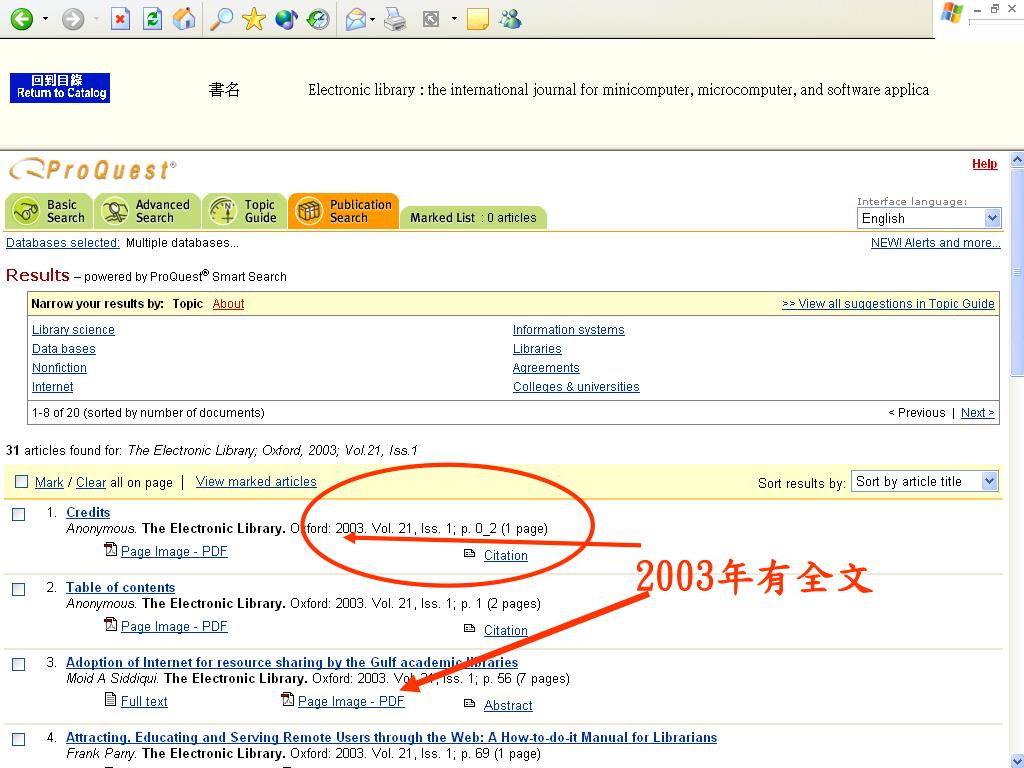Screen dimensions: 1024x768
Task: Narrow results by Library science topic
Action: 73,330
